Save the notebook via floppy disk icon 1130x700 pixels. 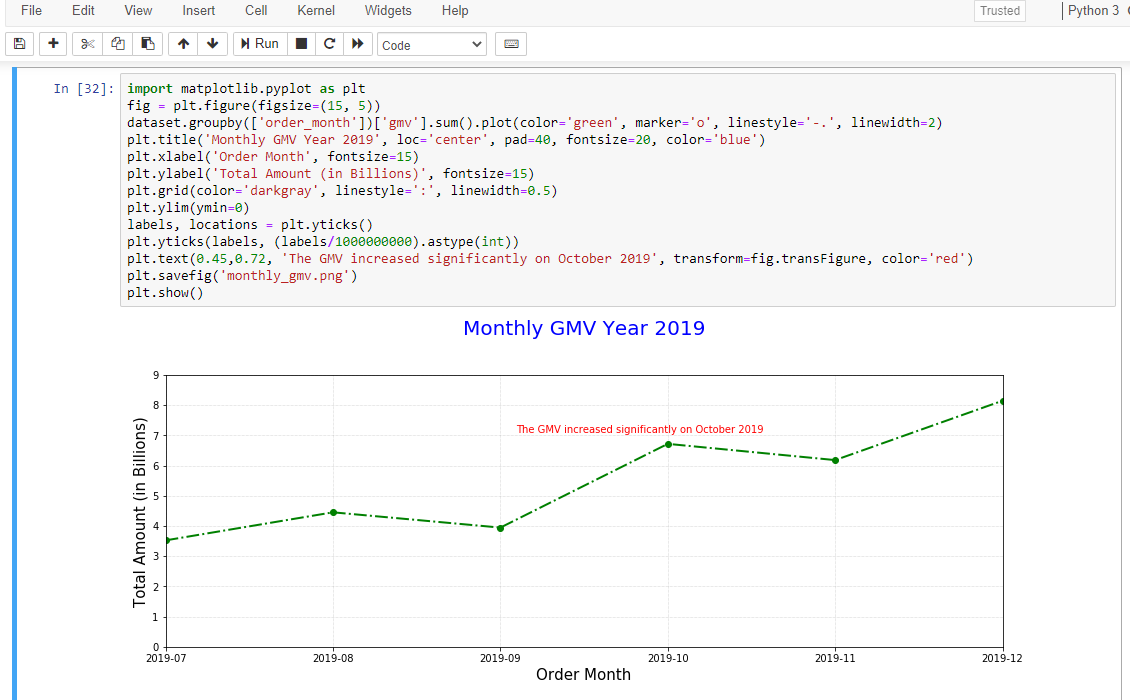coord(19,43)
